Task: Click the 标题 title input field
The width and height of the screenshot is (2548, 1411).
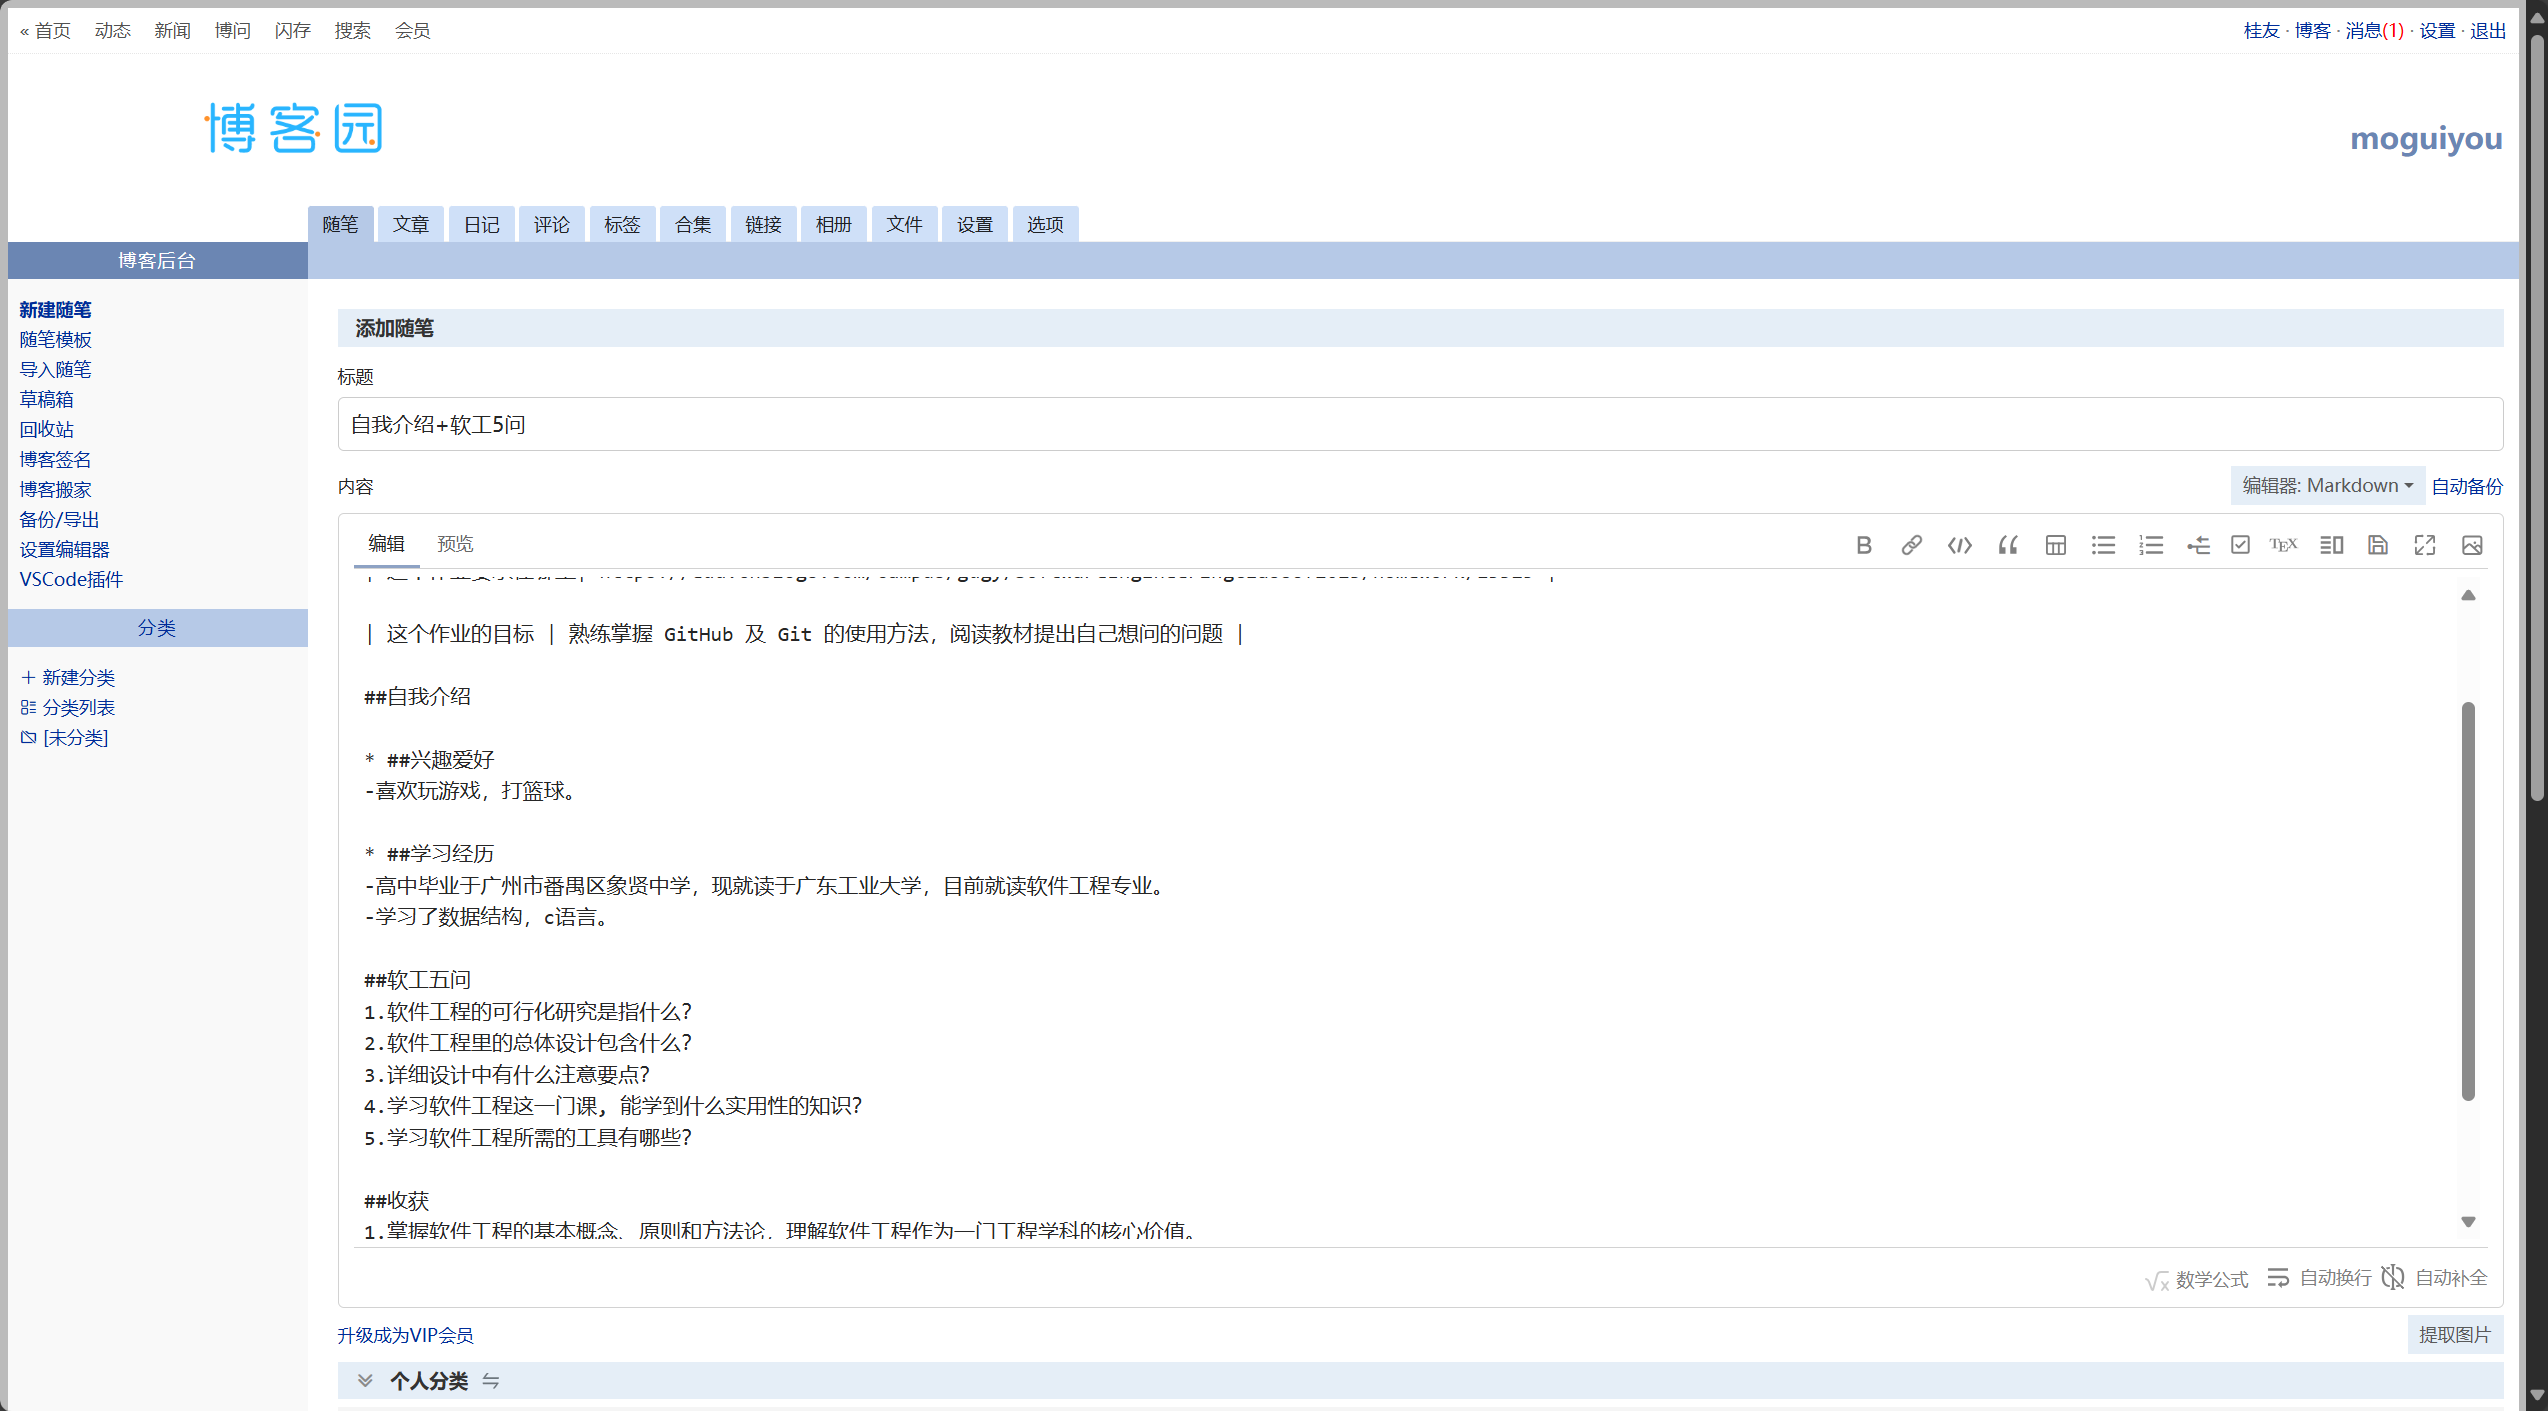Action: pos(1420,425)
